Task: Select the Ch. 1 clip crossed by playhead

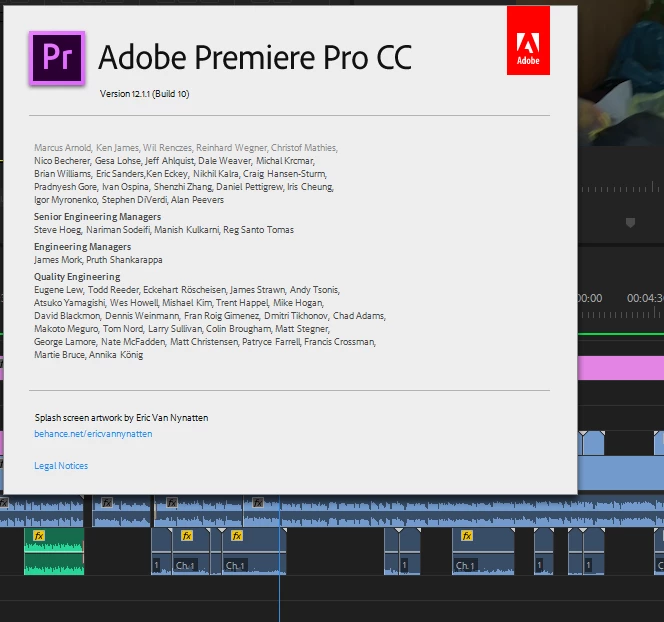Action: pos(253,551)
